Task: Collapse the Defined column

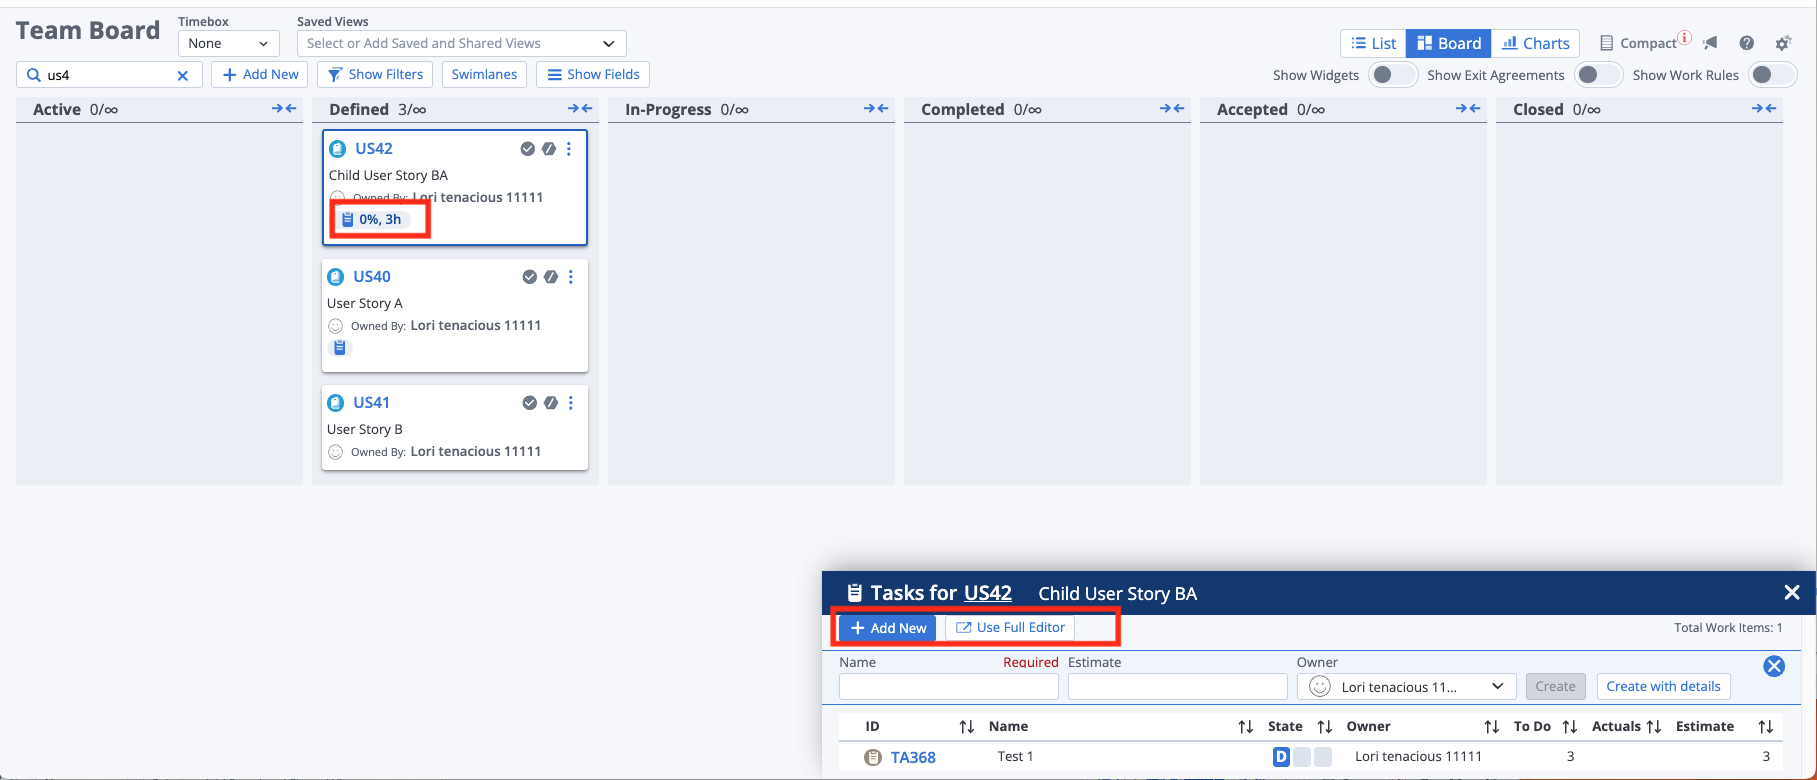Action: 580,109
